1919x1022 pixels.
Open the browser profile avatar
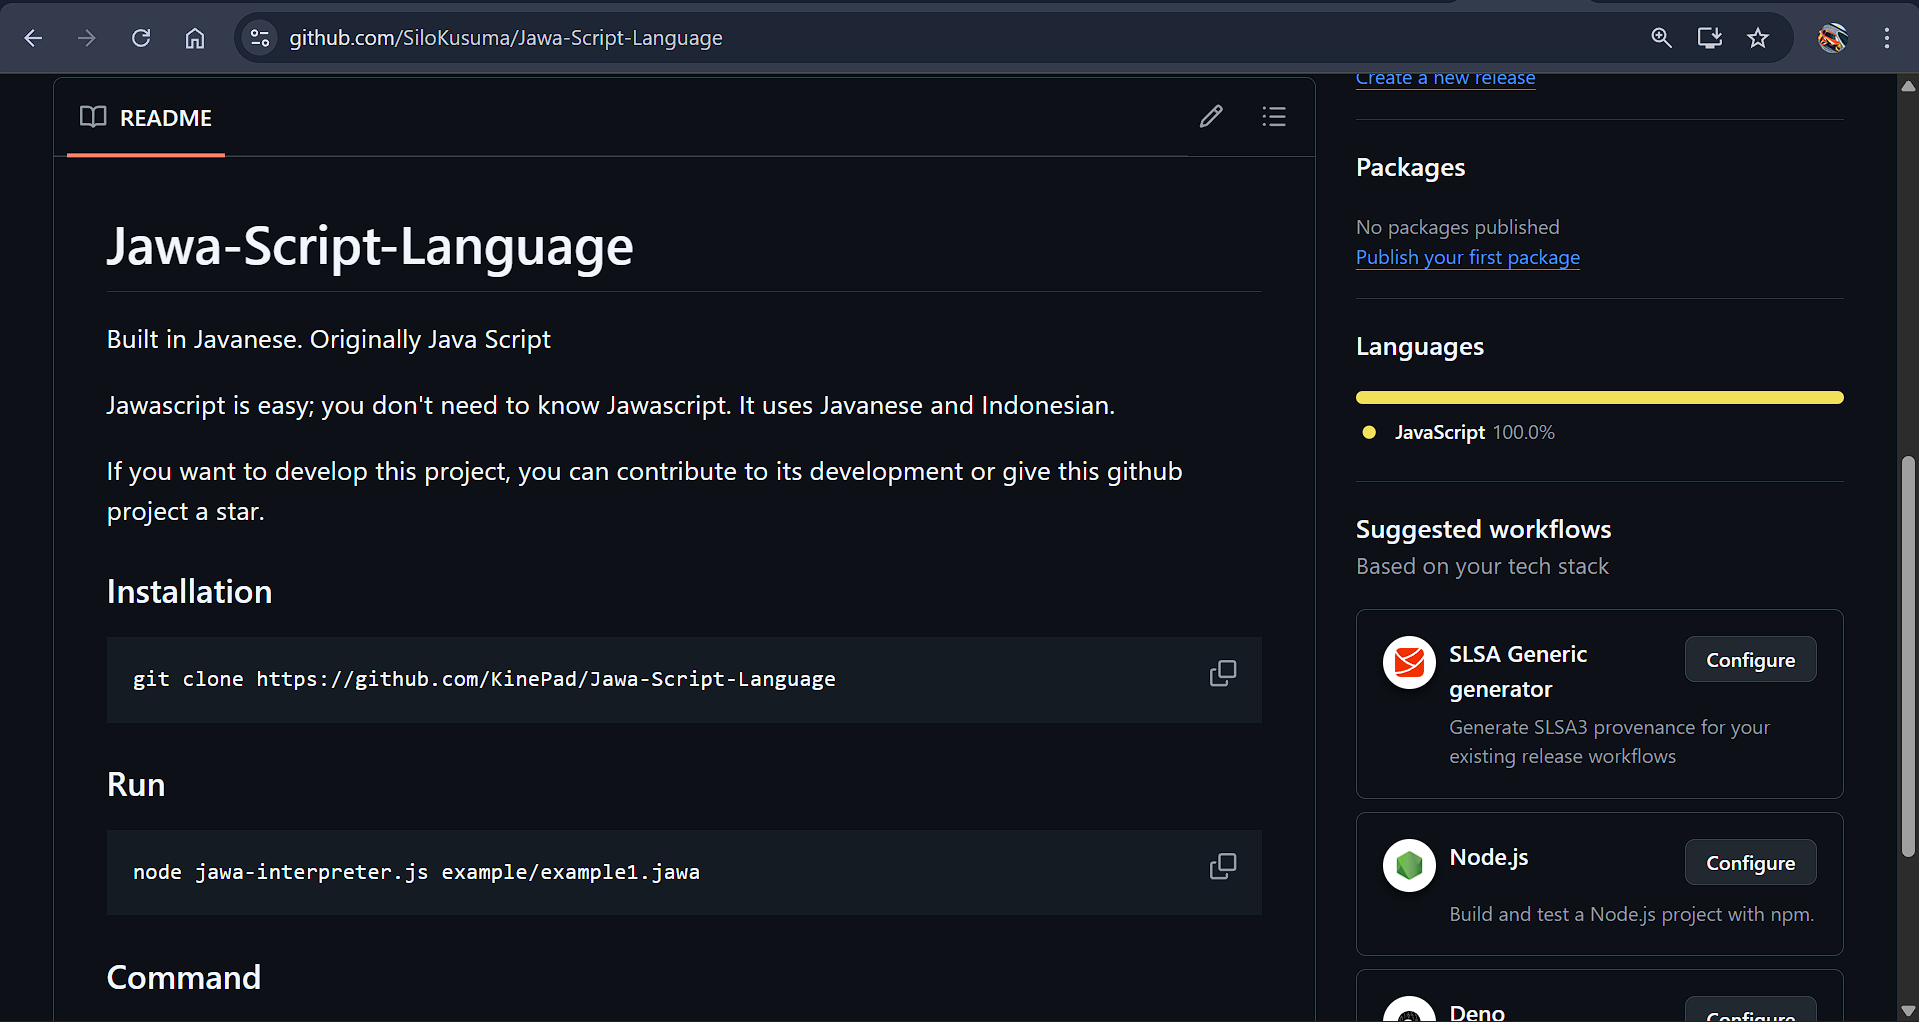1832,38
